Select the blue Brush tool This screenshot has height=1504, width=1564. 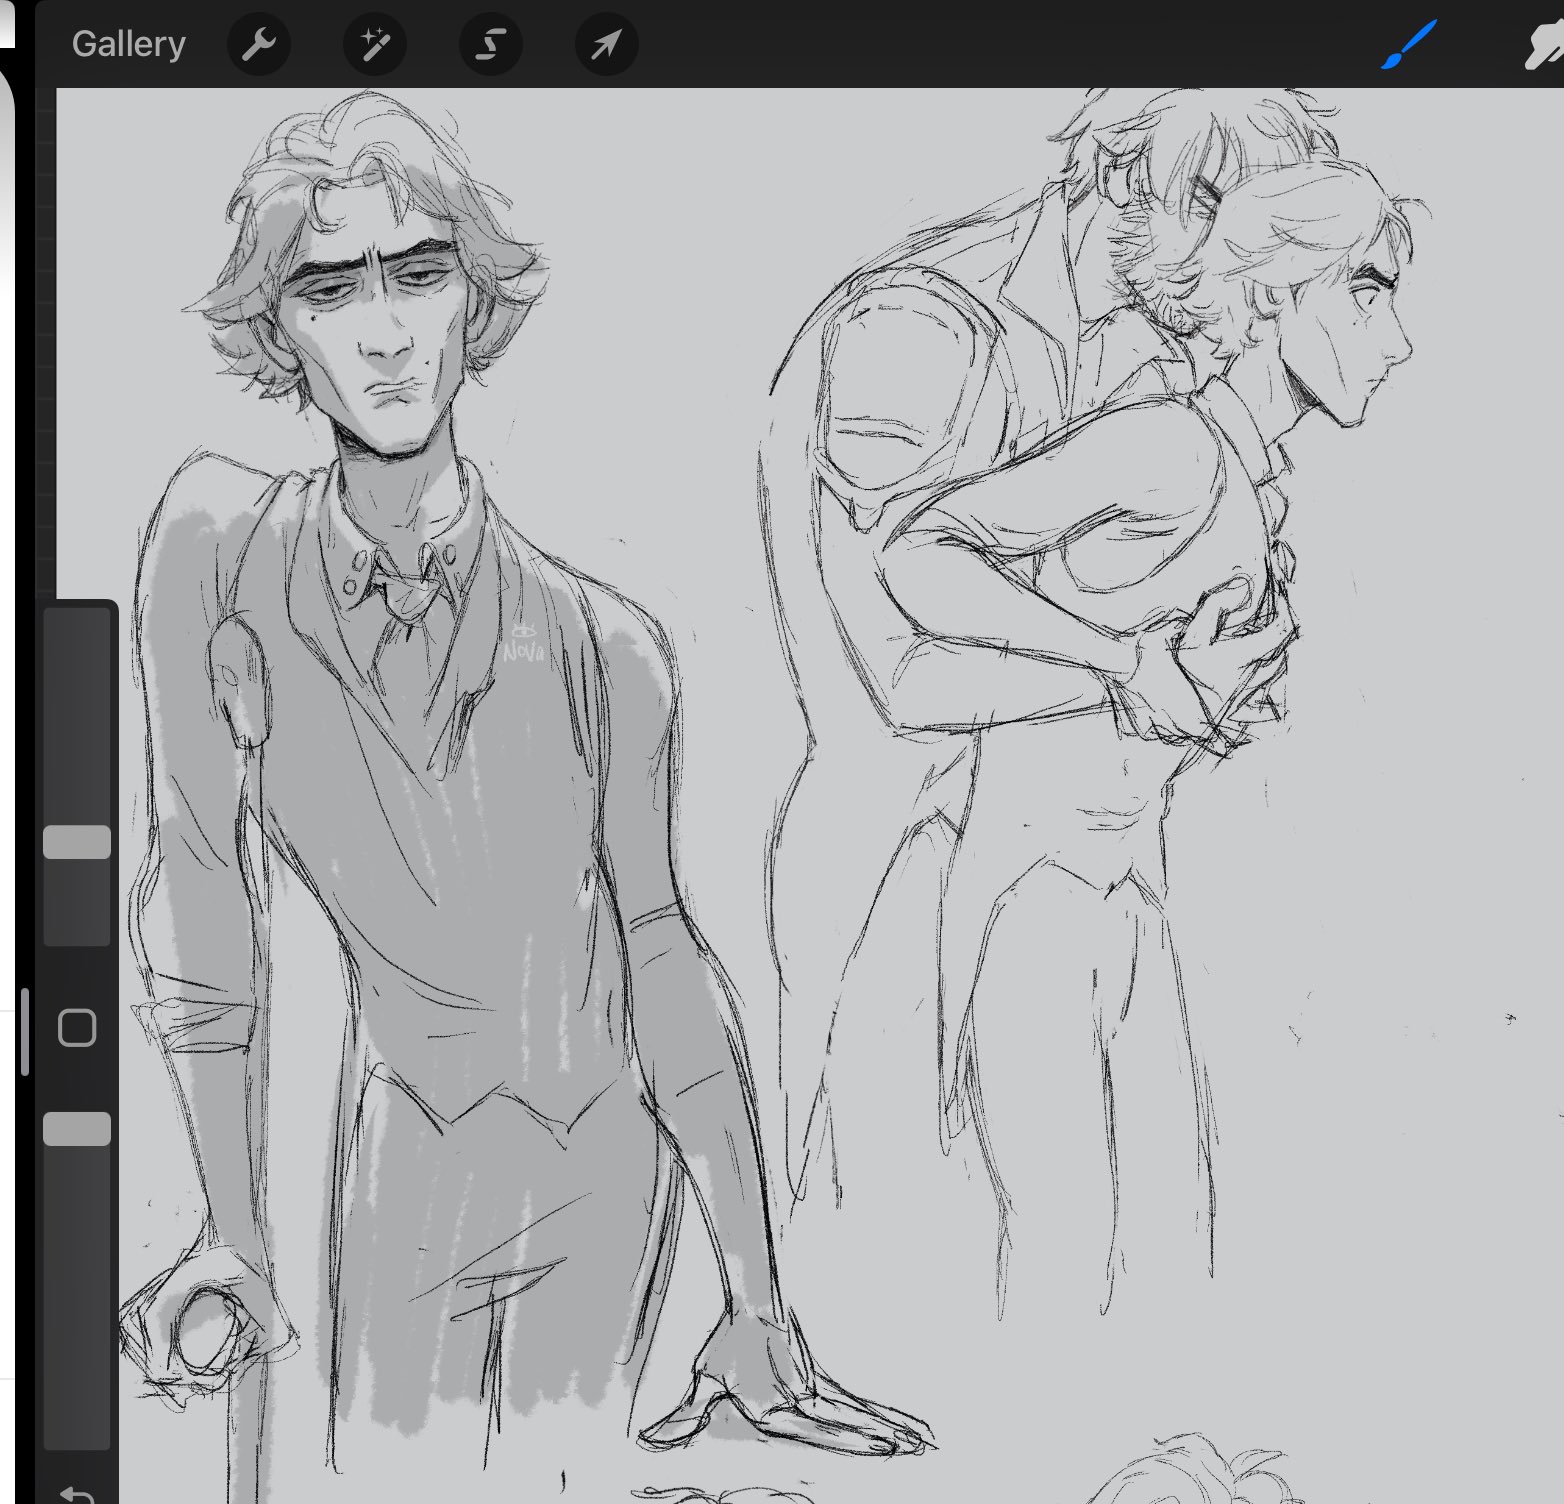[x=1409, y=45]
